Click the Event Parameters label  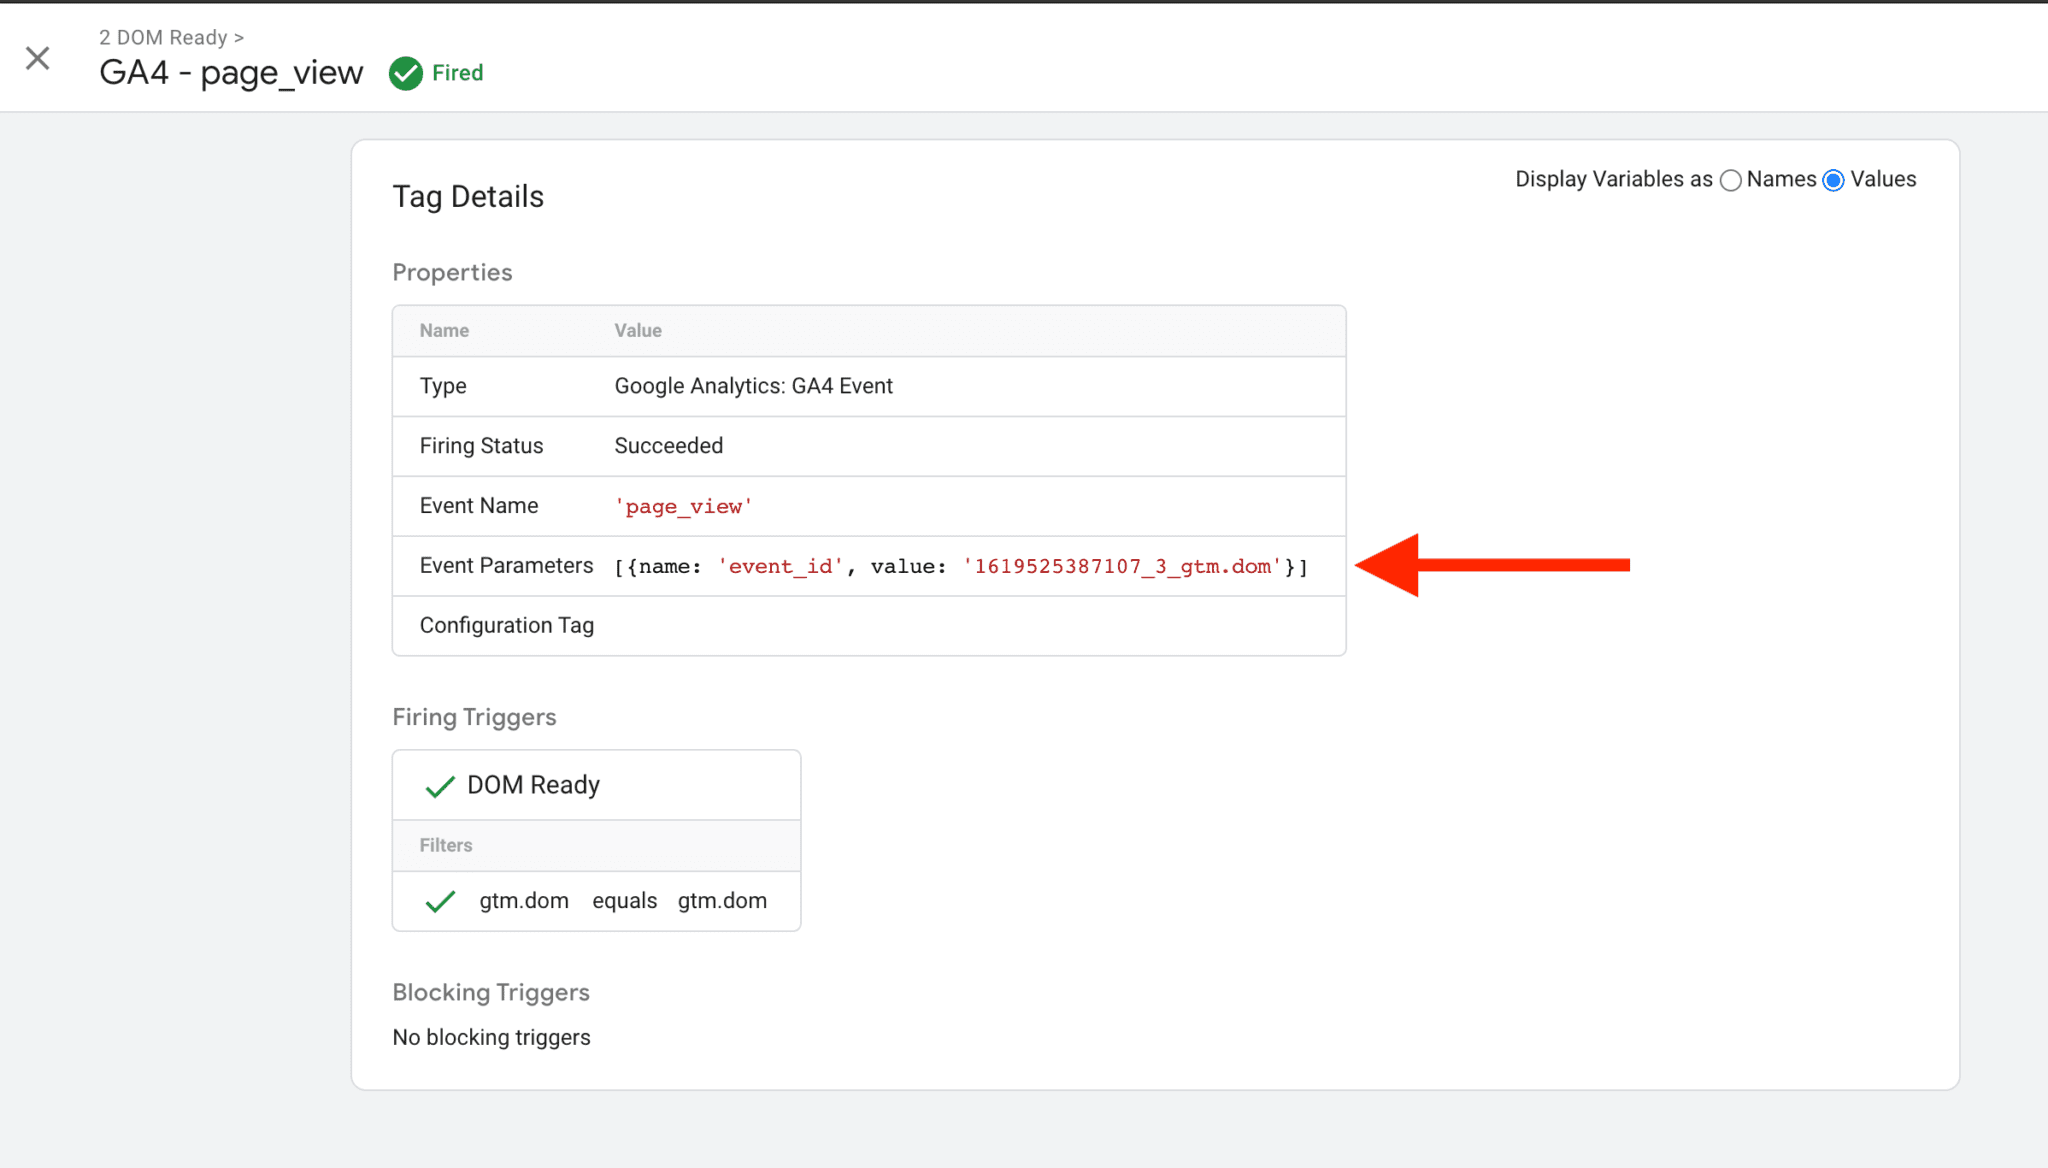[506, 566]
